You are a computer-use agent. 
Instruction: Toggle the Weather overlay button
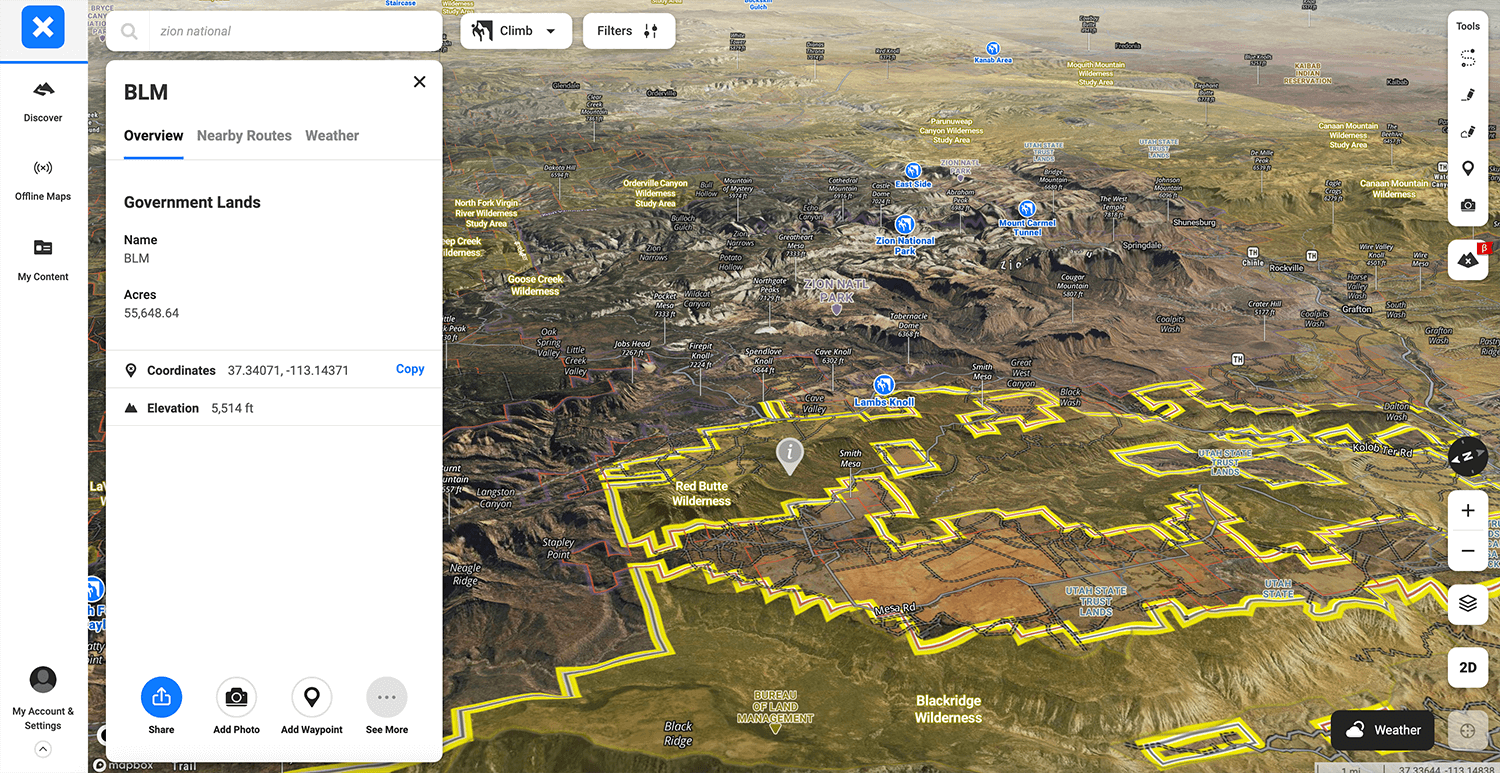point(1383,730)
